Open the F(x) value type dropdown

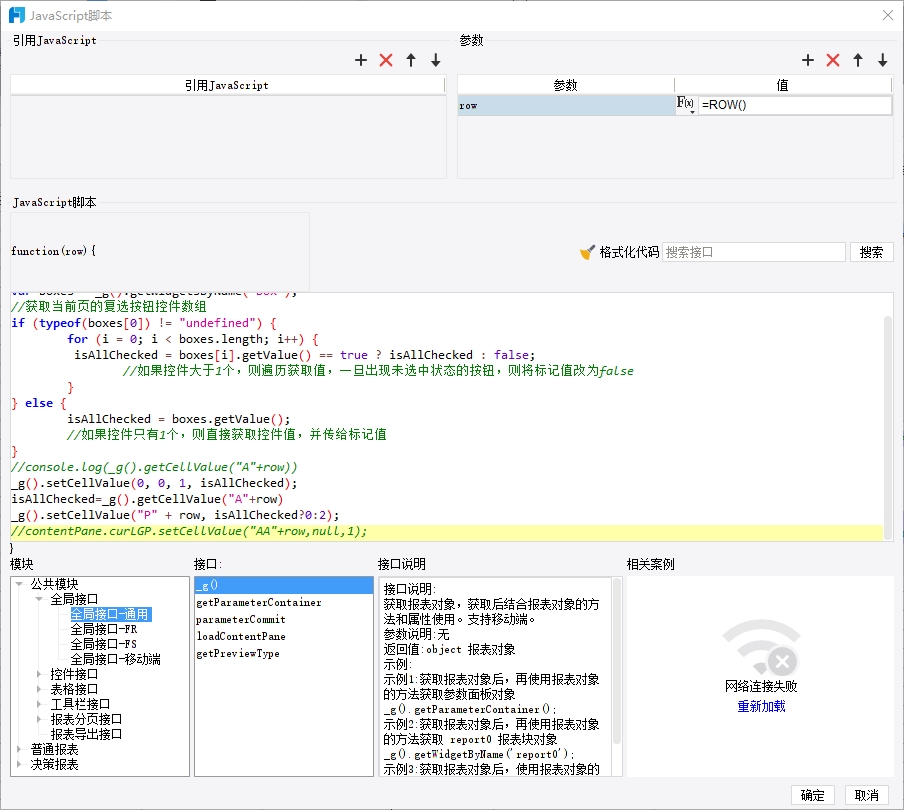pos(686,105)
